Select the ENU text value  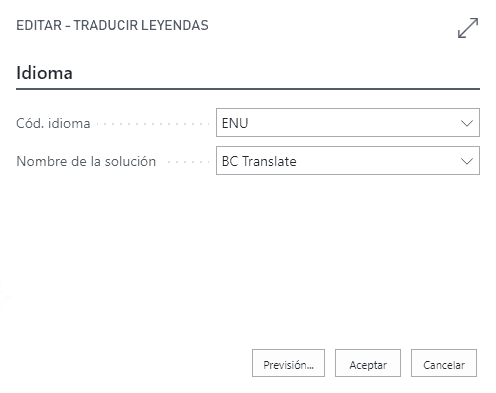(235, 123)
